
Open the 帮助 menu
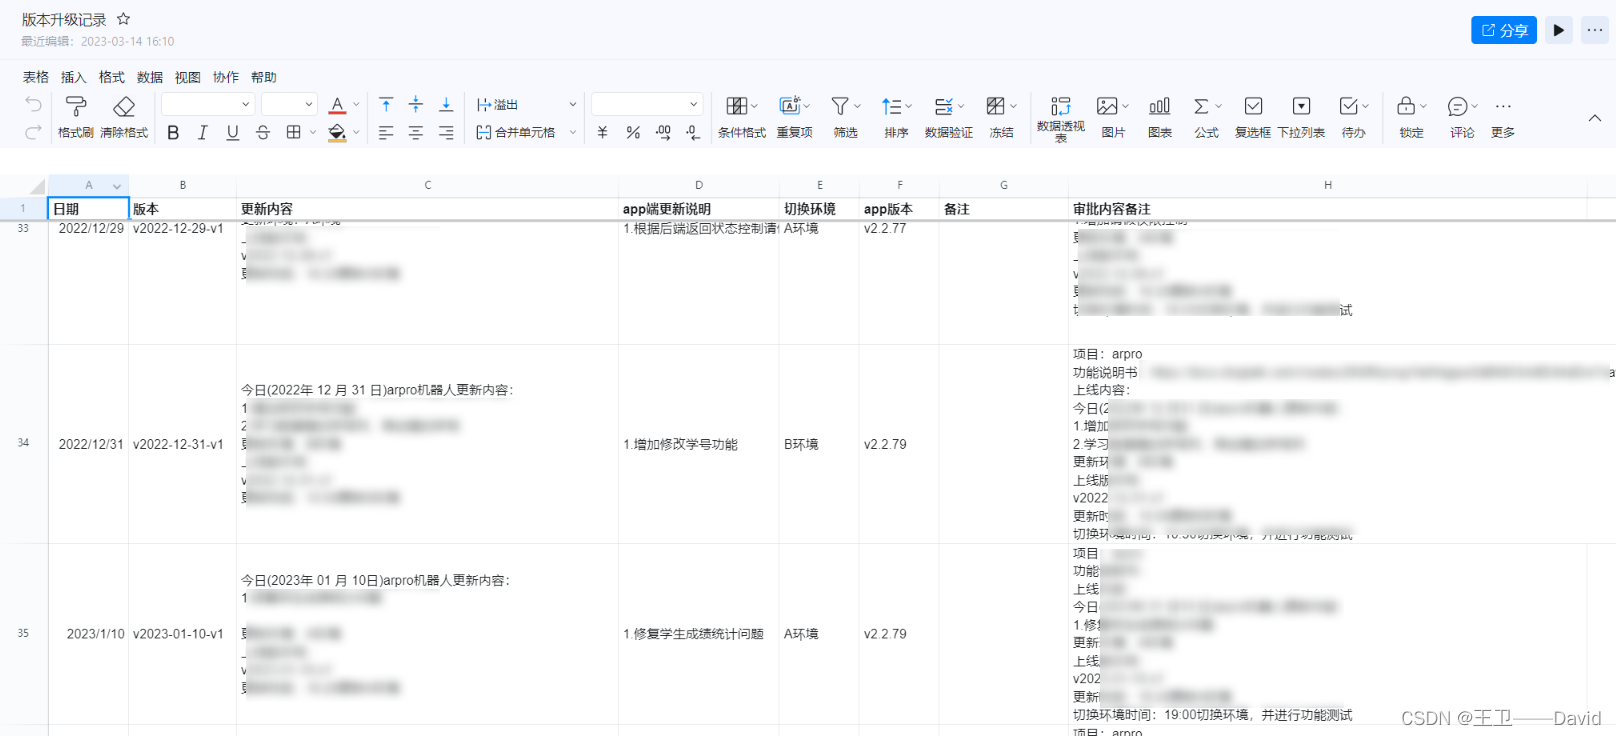264,77
